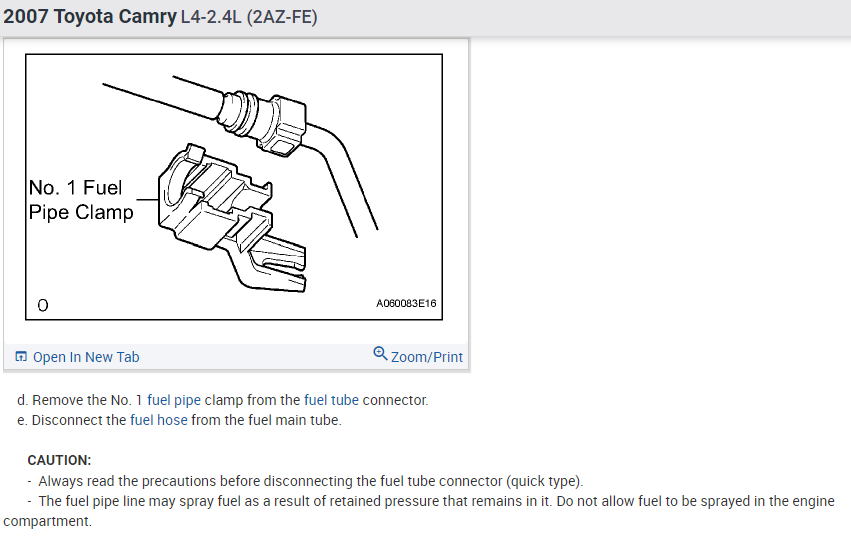
Task: Click the CAUTION heading
Action: [59, 460]
